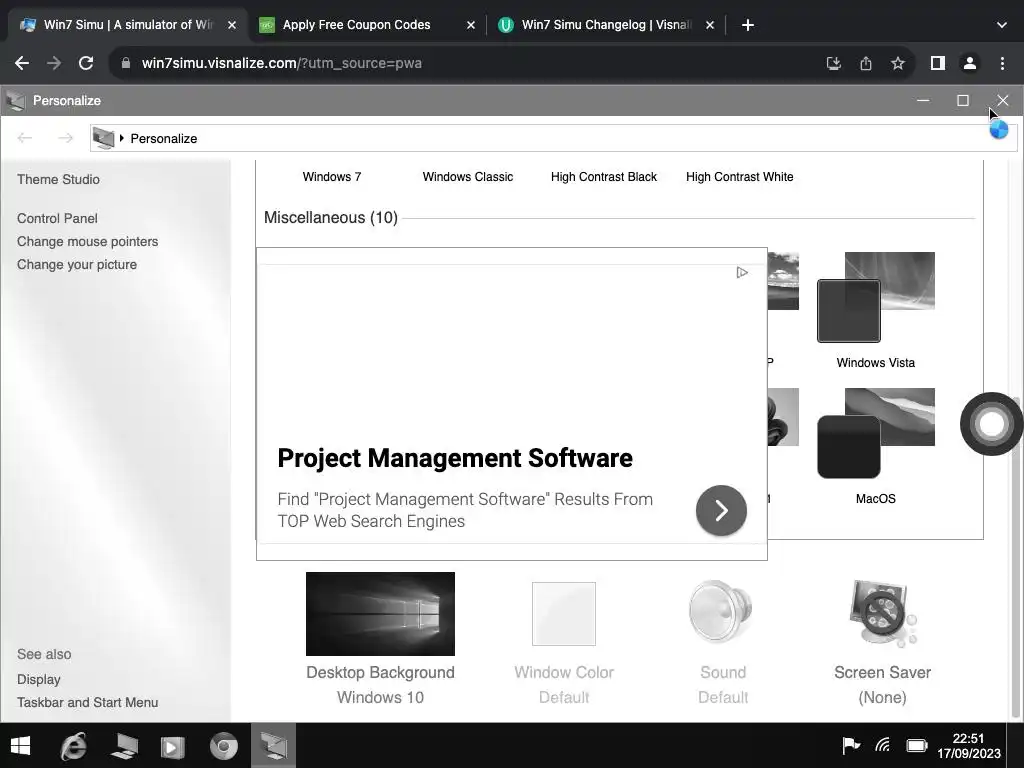Select the Win7 Simu simulator tab
1024x768 pixels.
[128, 25]
